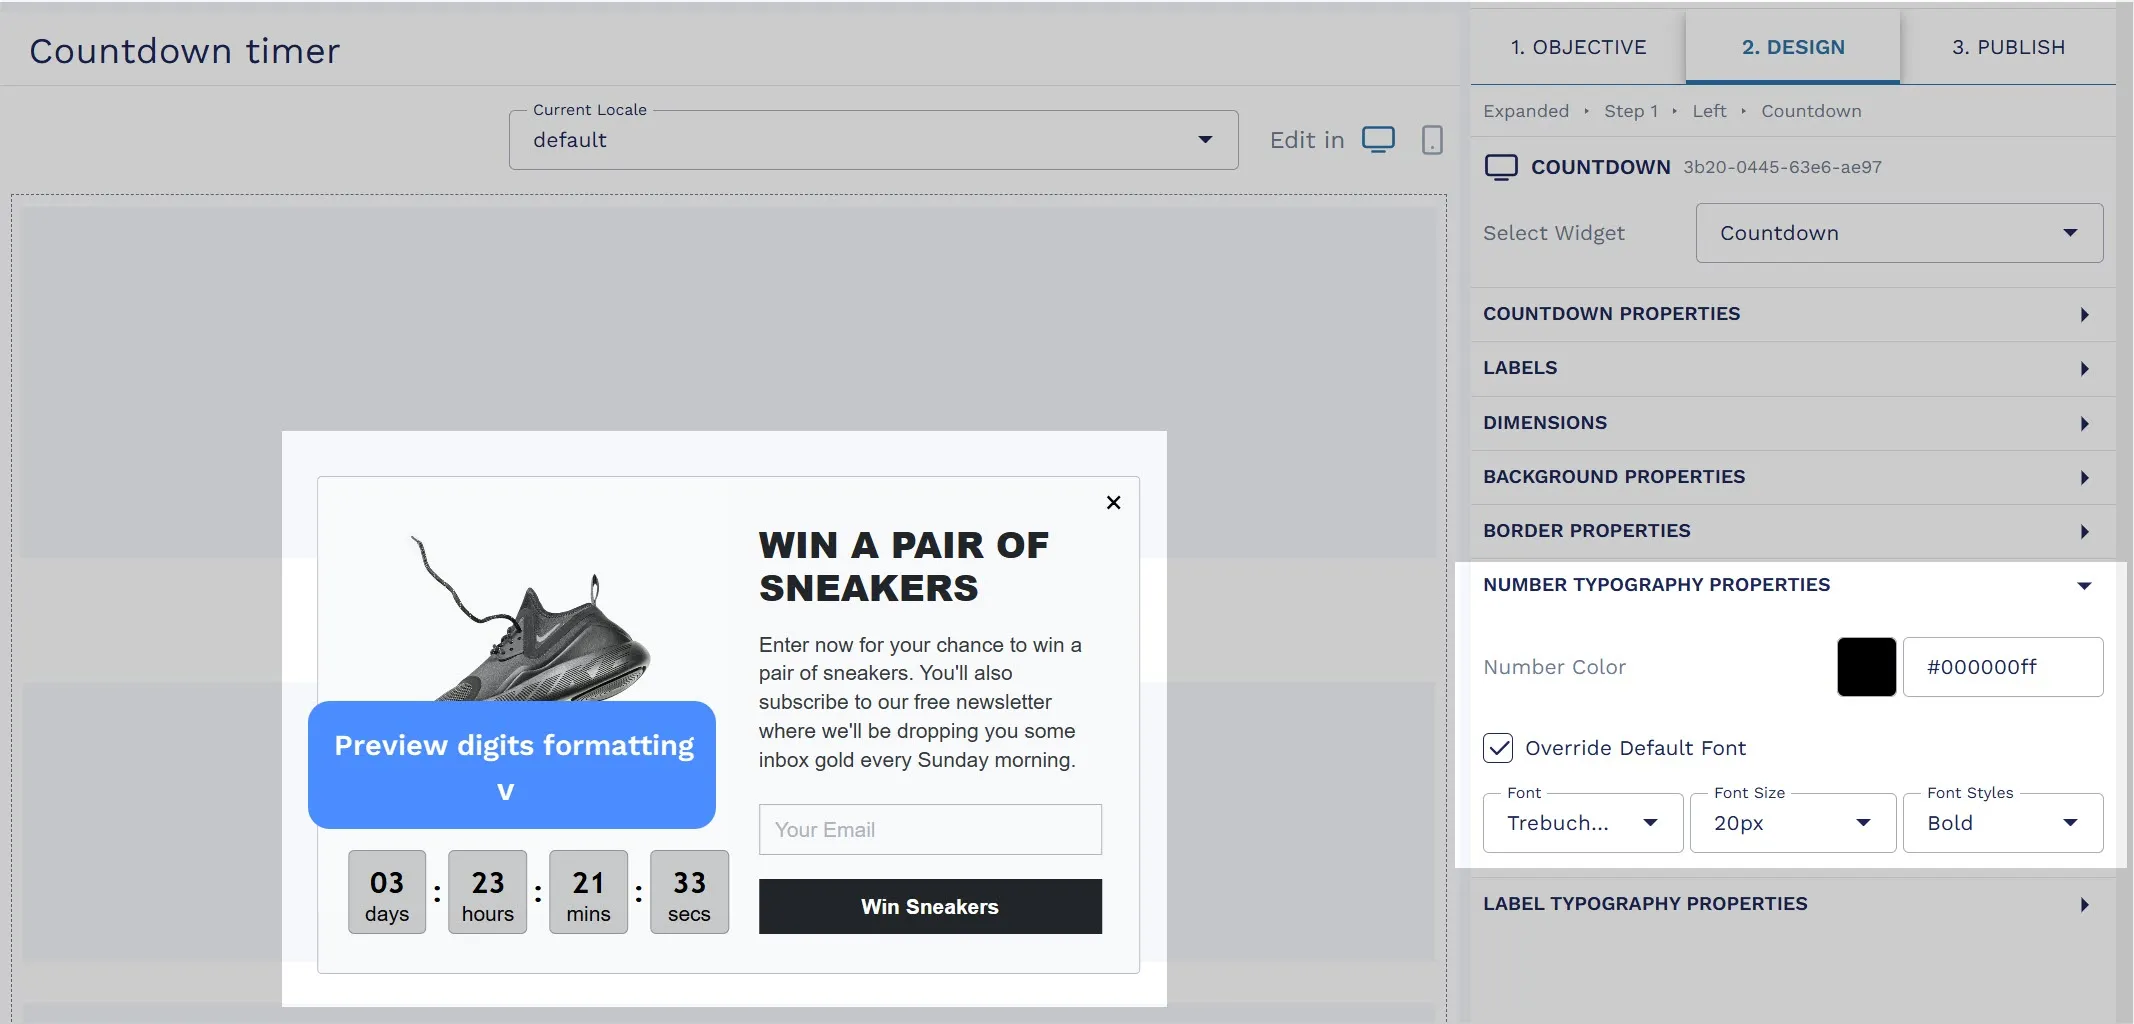Viewport: 2134px width, 1024px height.
Task: Click Countdown in the breadcrumb
Action: (1811, 111)
